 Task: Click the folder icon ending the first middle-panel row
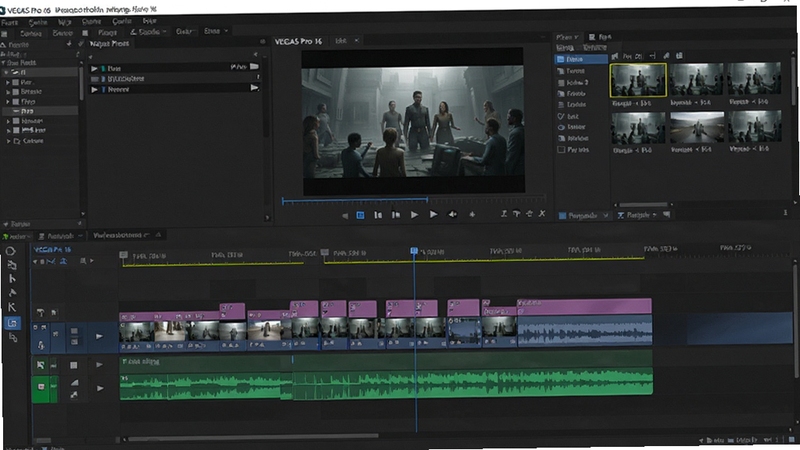click(x=254, y=67)
